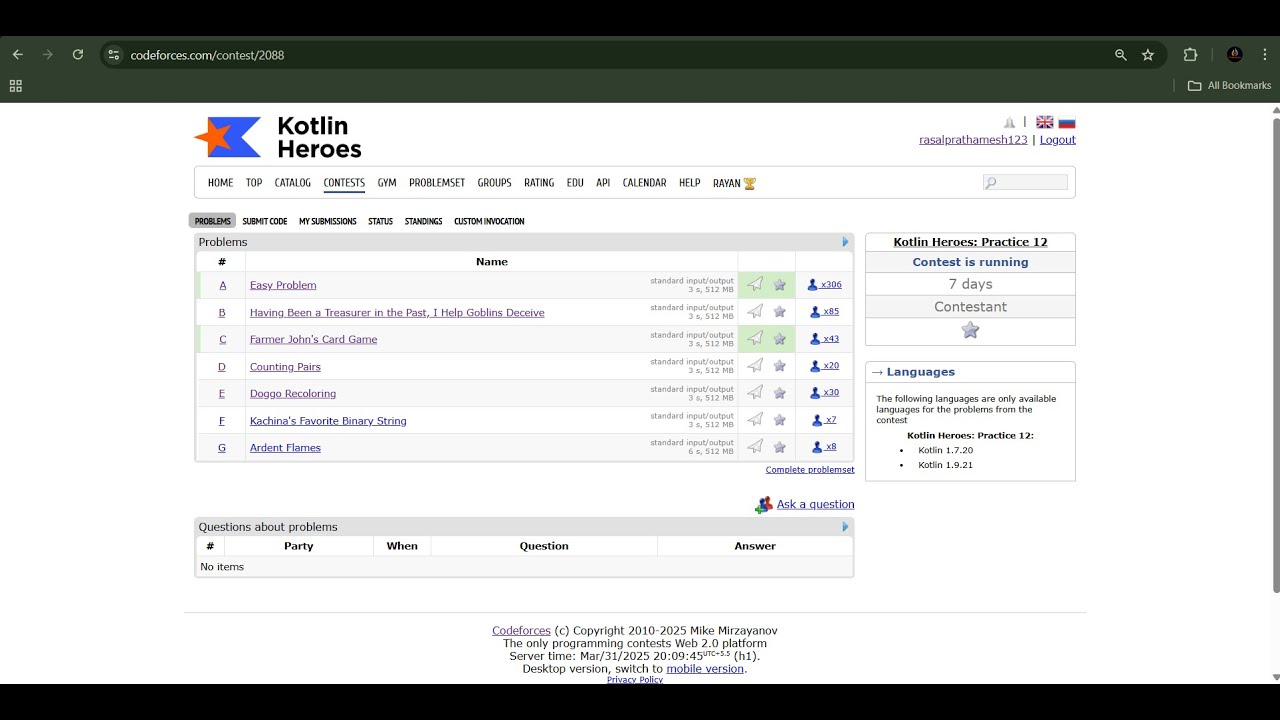Toggle contest favorite star in sidebar
The height and width of the screenshot is (720, 1280).
970,331
